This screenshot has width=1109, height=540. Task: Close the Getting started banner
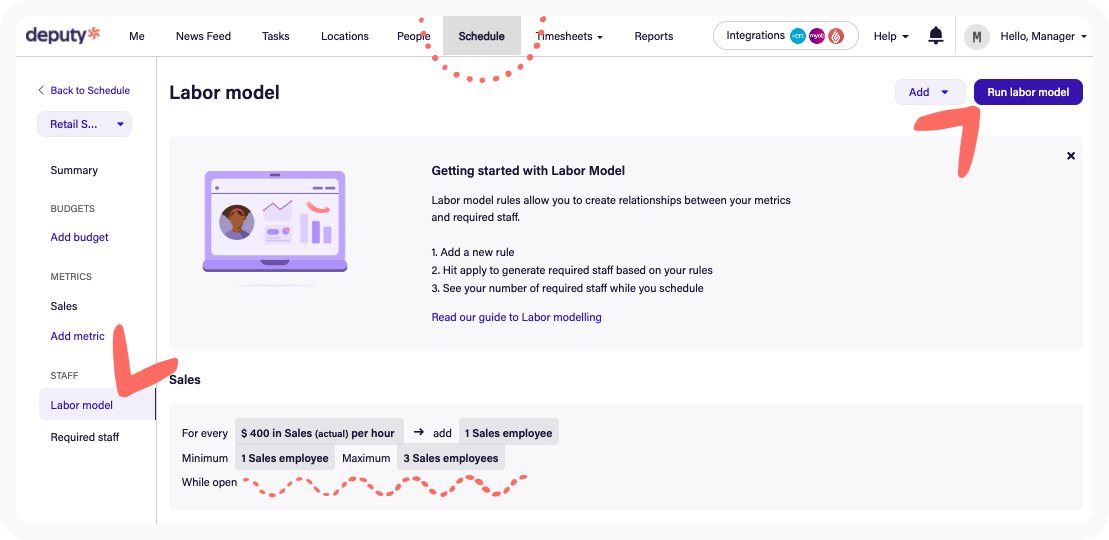pos(1071,156)
